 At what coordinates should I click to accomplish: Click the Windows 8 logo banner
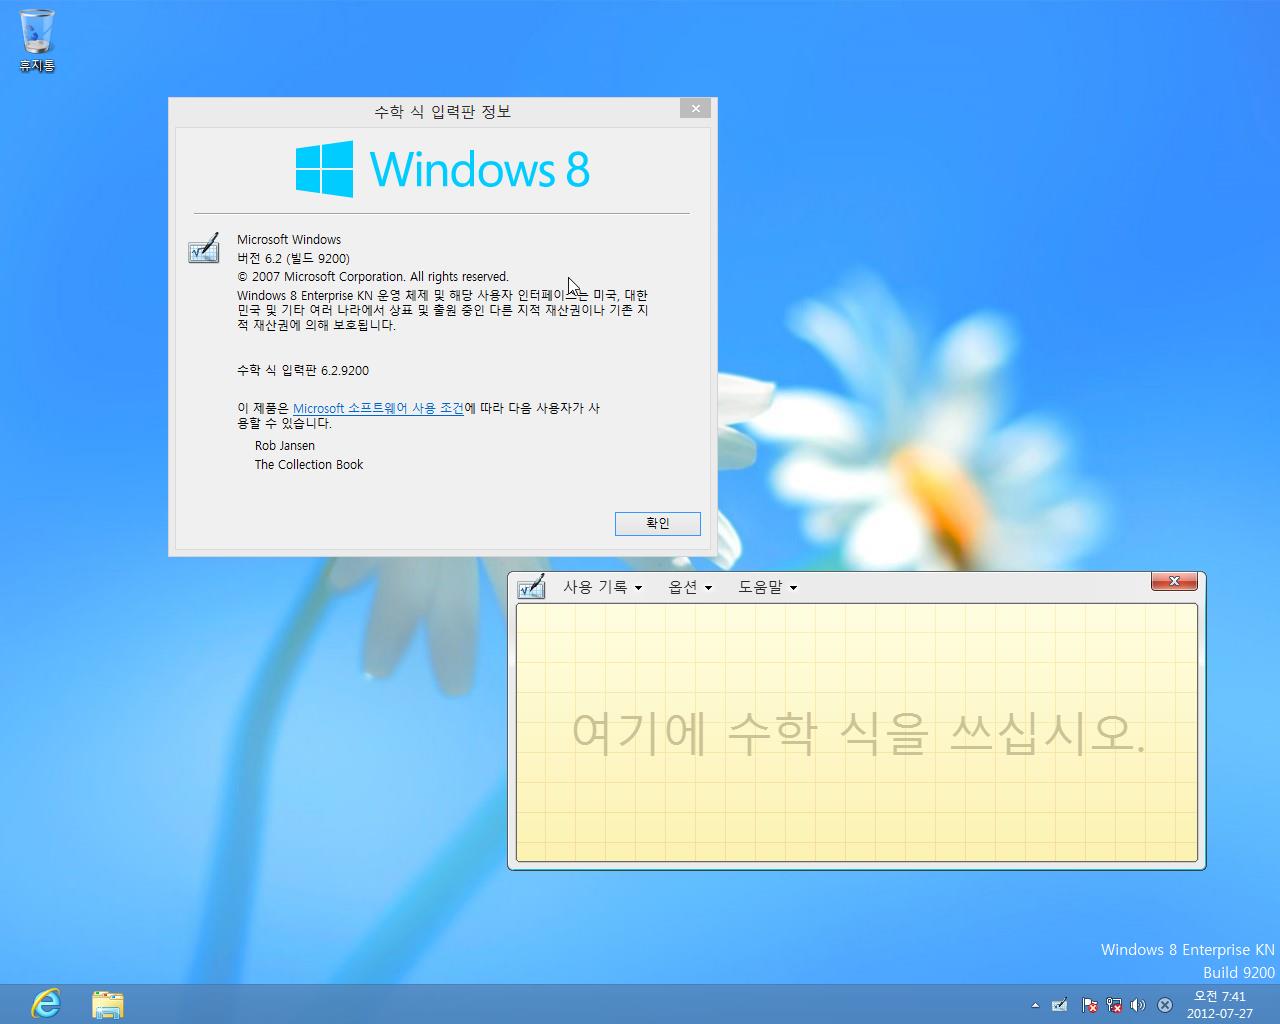point(442,168)
